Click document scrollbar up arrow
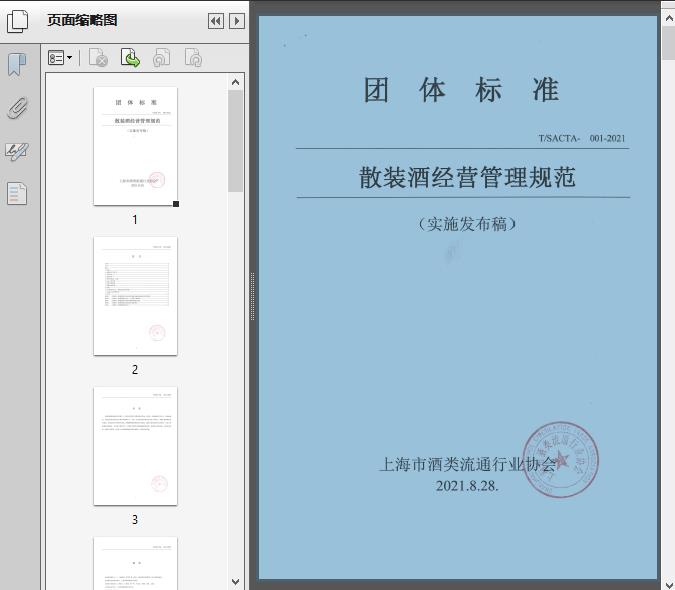Image resolution: width=675 pixels, height=590 pixels. coord(669,18)
